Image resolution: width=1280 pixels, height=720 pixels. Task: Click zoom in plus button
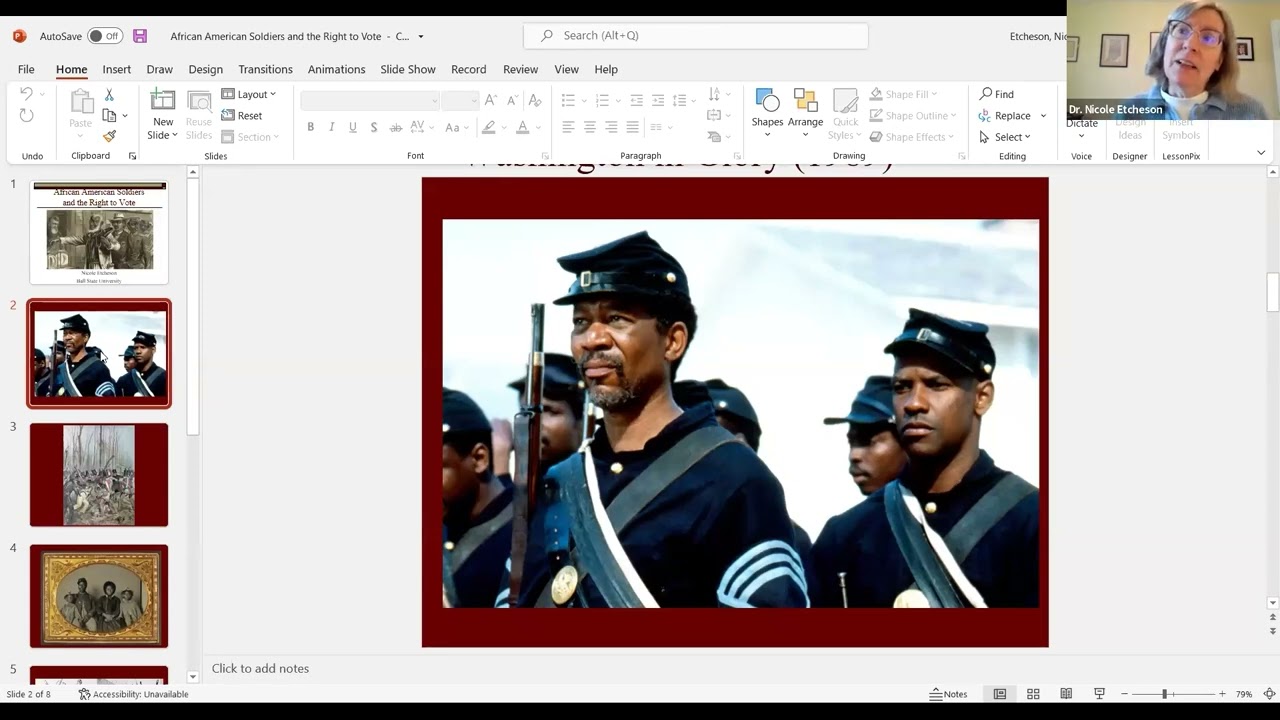pos(1221,694)
